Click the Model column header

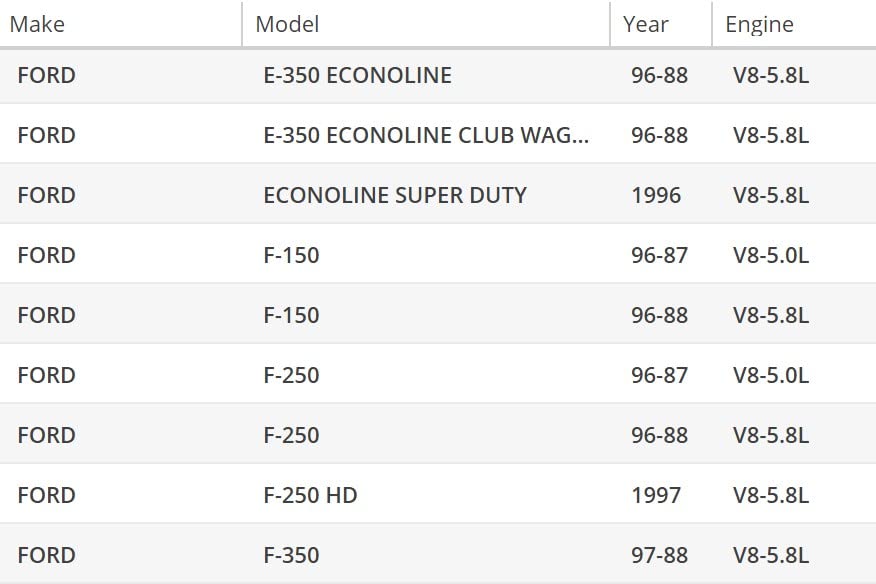coord(288,24)
